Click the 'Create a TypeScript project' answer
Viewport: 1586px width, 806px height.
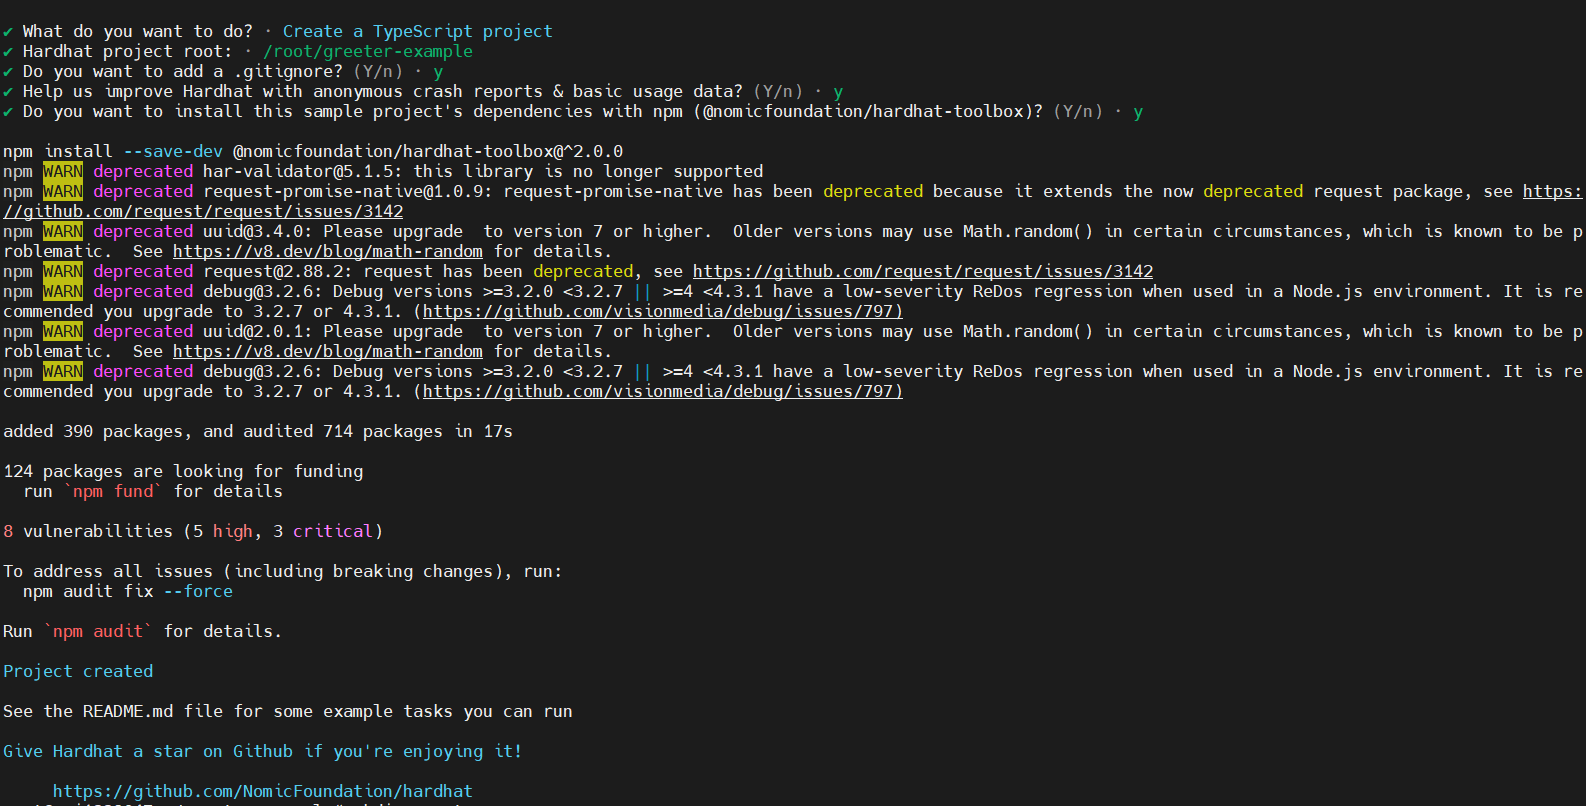(418, 31)
